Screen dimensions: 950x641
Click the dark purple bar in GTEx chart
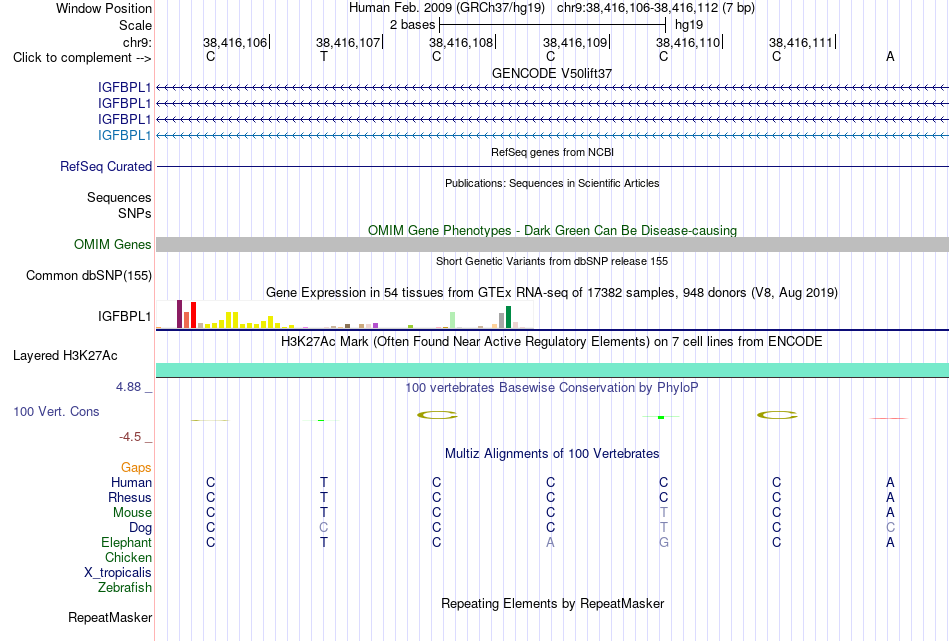pos(179,314)
